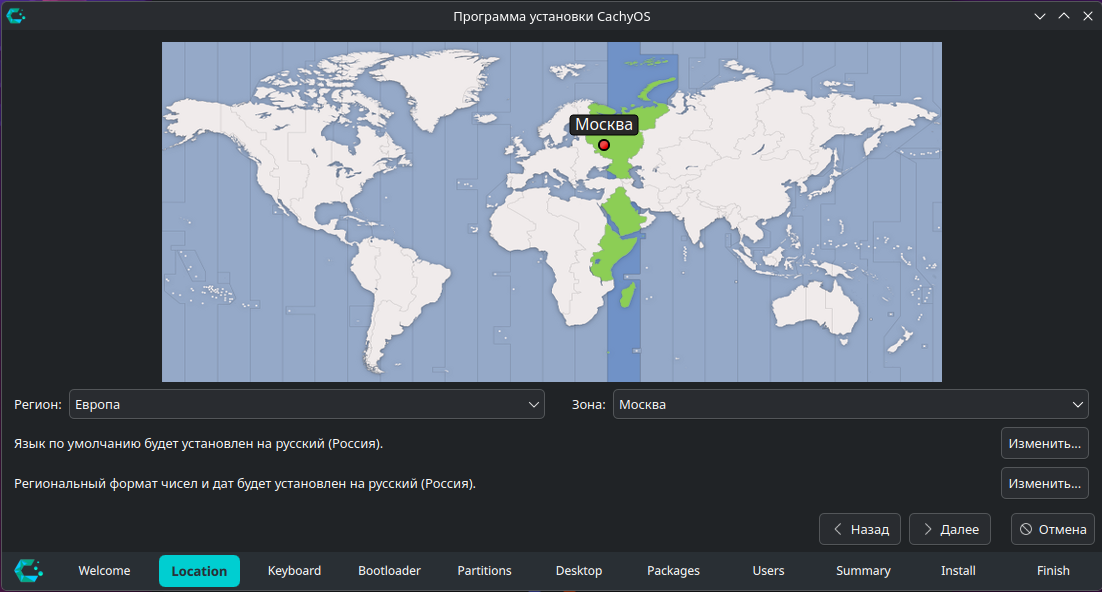Click the Москва label on the map
This screenshot has width=1102, height=592.
pos(604,124)
